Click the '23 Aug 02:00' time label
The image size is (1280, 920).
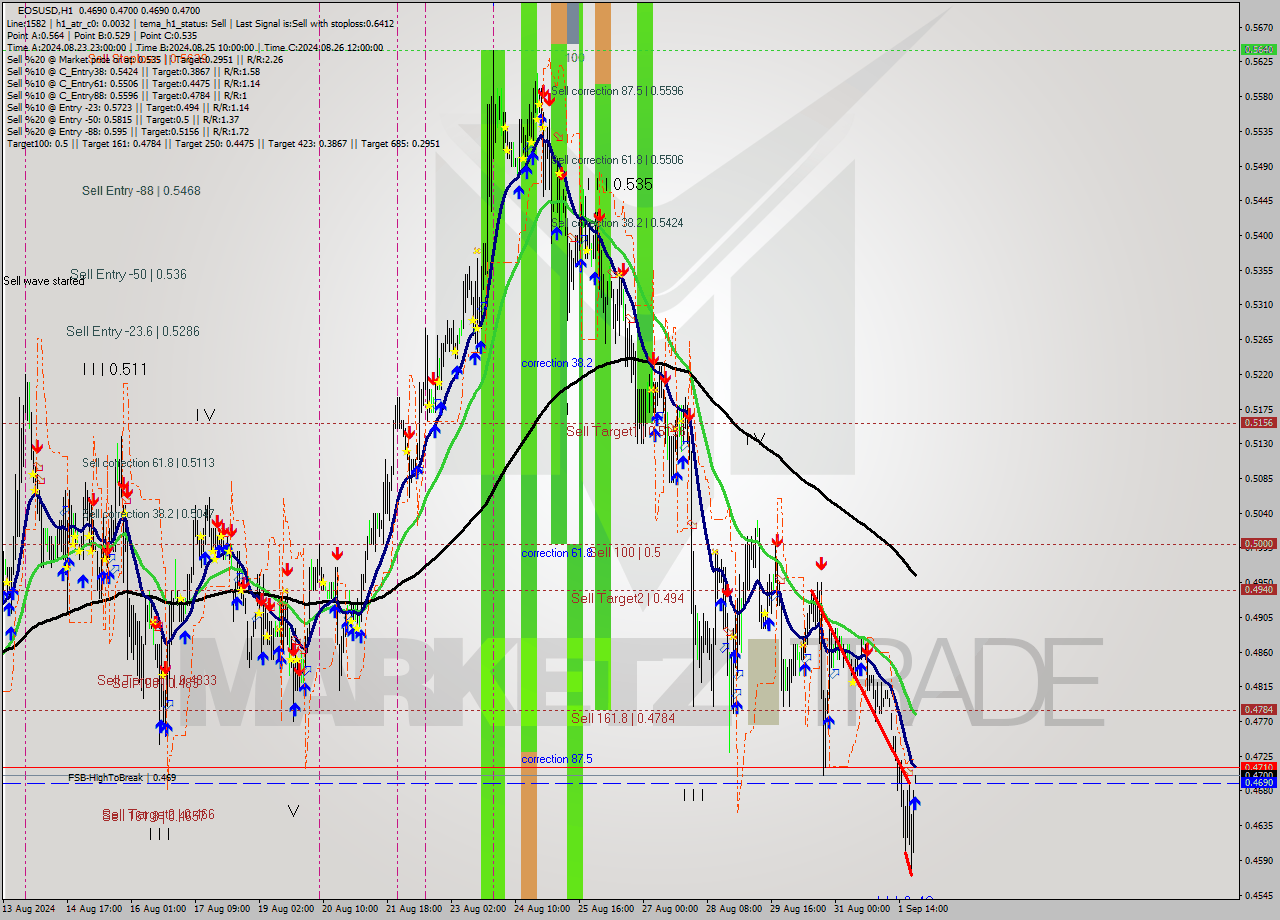point(479,909)
